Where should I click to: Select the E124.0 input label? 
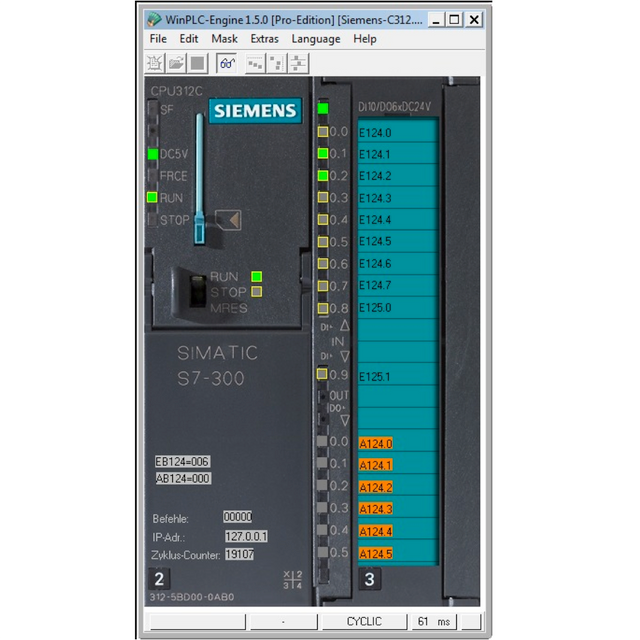[375, 133]
